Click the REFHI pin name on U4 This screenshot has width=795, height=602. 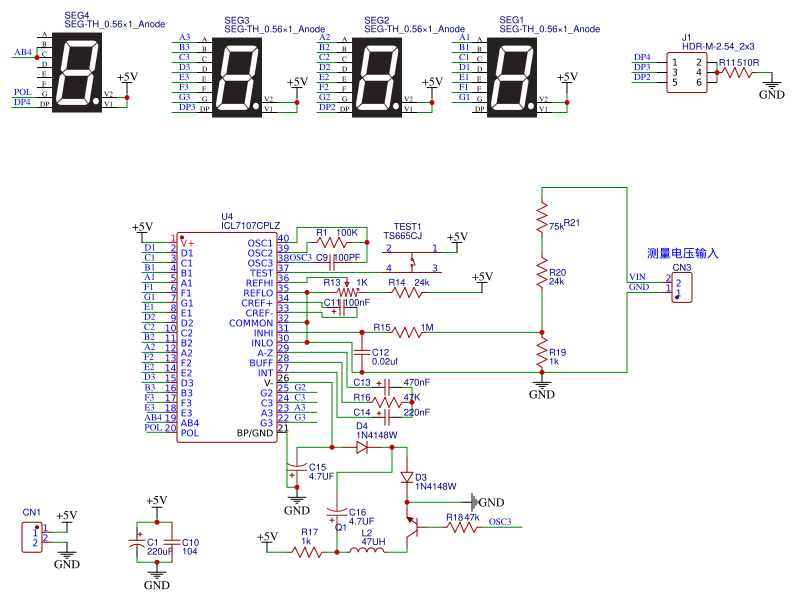[x=259, y=283]
